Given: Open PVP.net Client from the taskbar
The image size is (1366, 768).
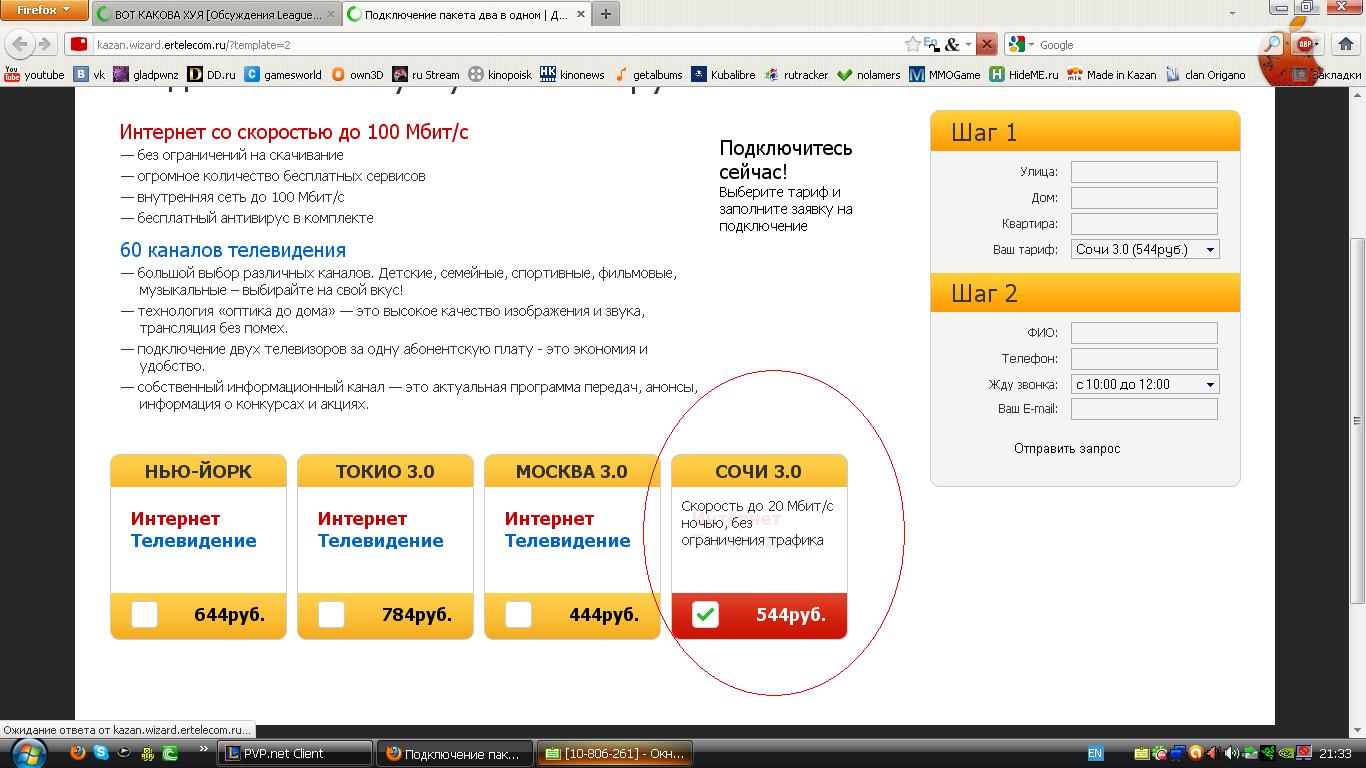Looking at the screenshot, I should pyautogui.click(x=294, y=753).
